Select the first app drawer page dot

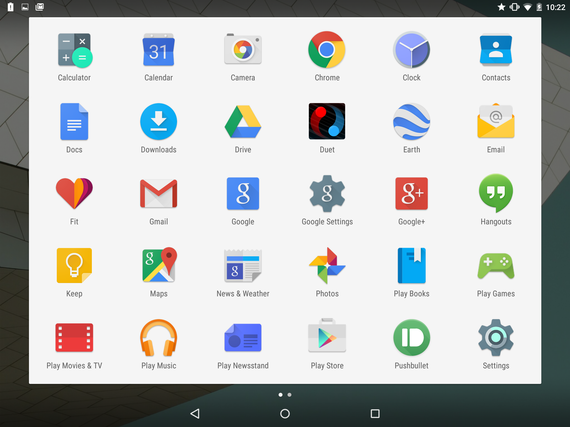[x=280, y=395]
